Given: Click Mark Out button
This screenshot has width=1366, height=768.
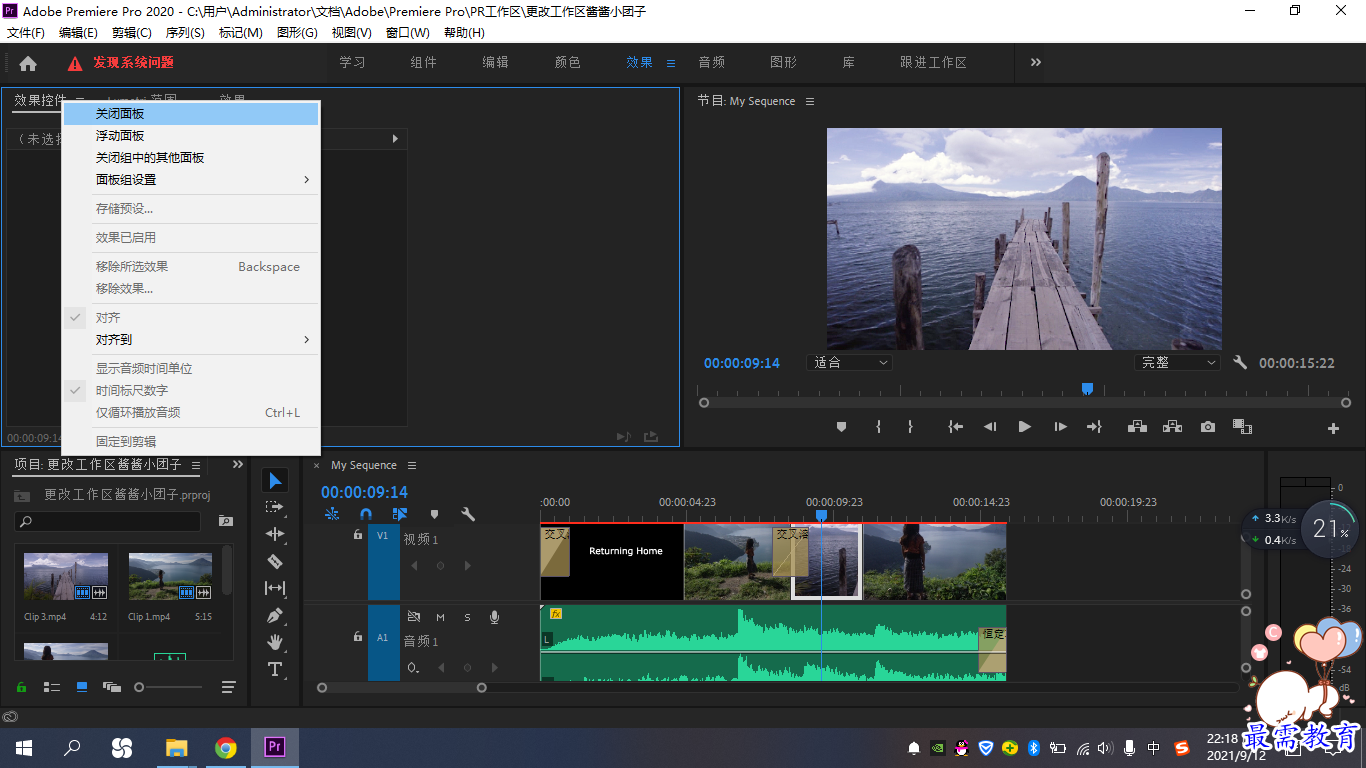Looking at the screenshot, I should click(x=910, y=427).
